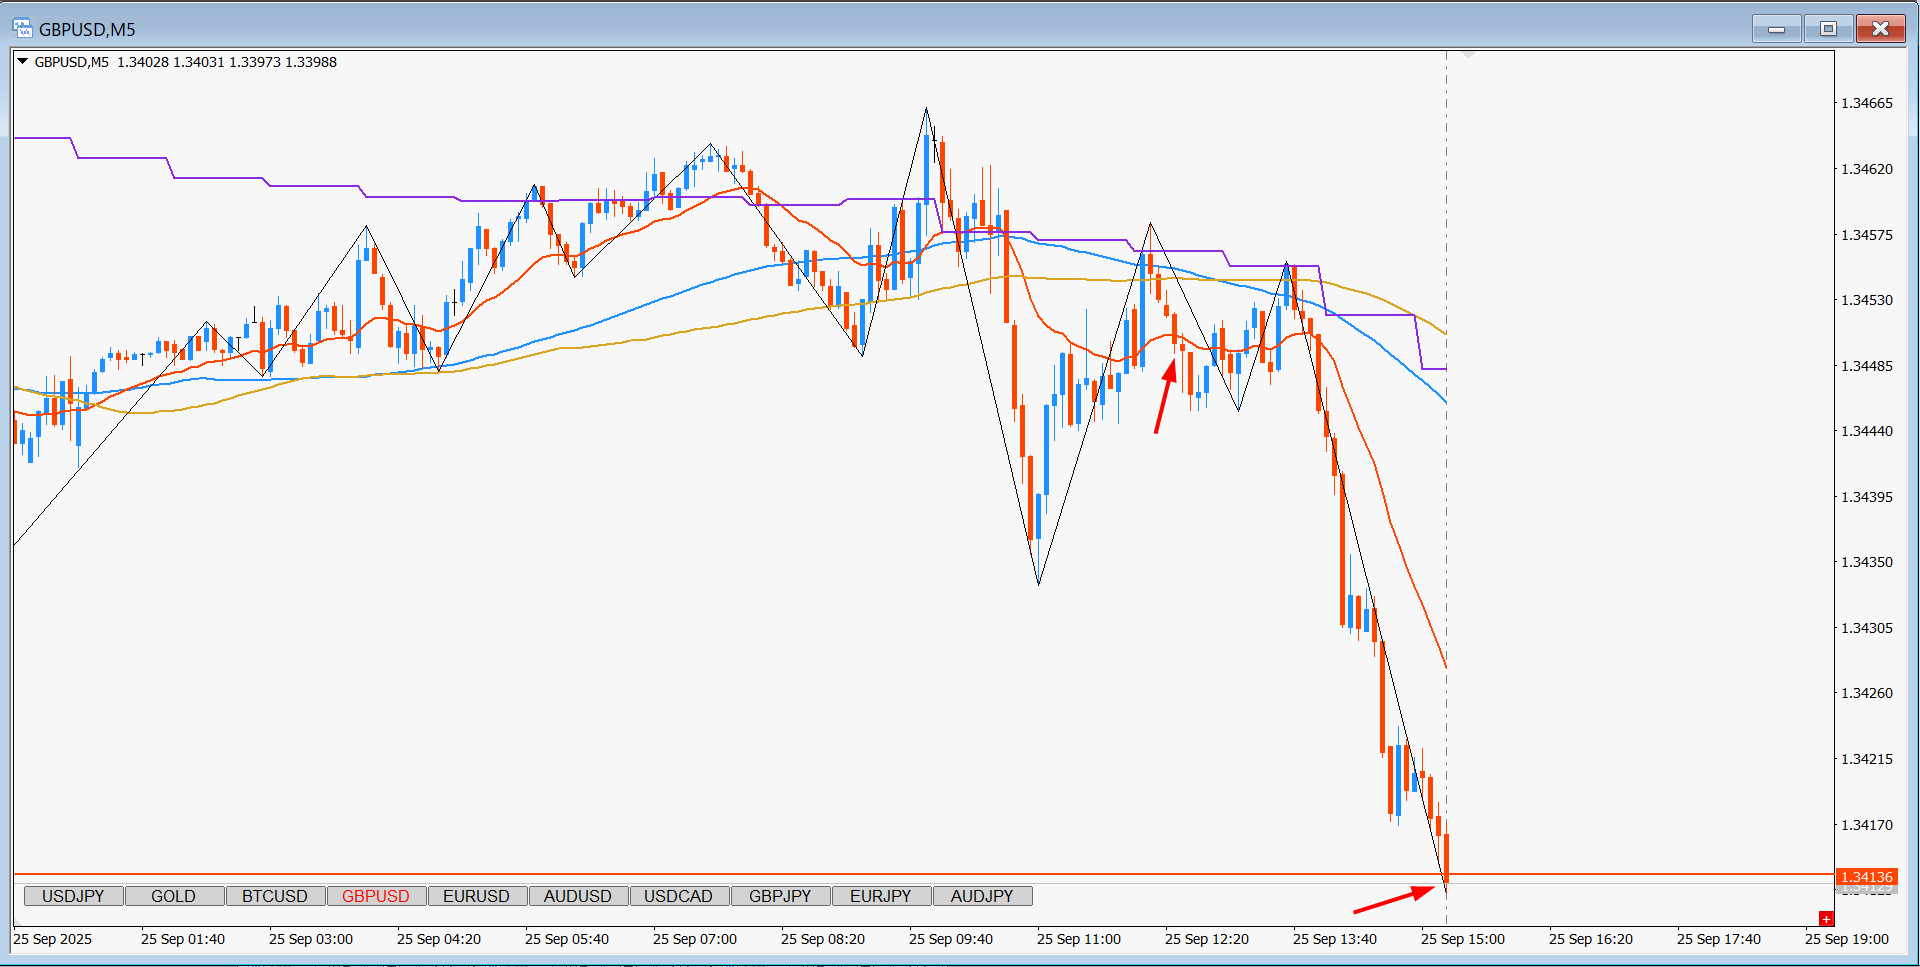Collapse the GBPUSD,M5 data header triangle
This screenshot has width=1920, height=967.
[x=23, y=62]
